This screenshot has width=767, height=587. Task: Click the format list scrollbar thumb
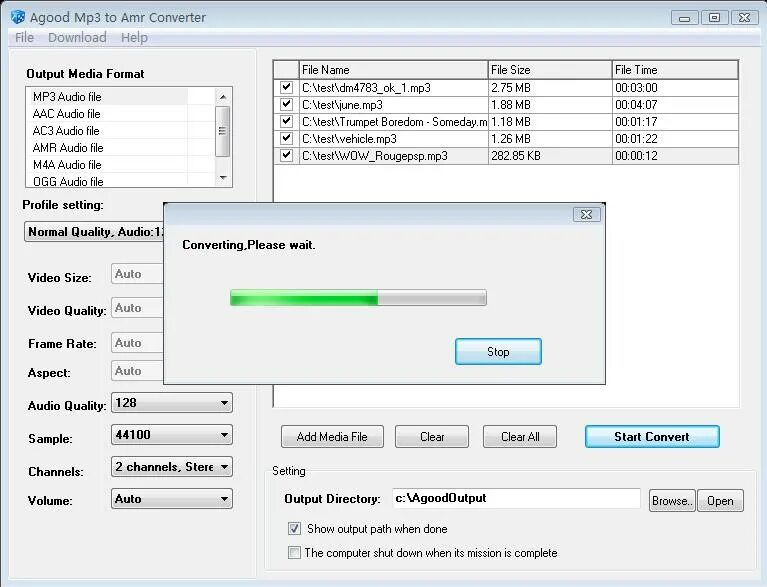click(223, 131)
